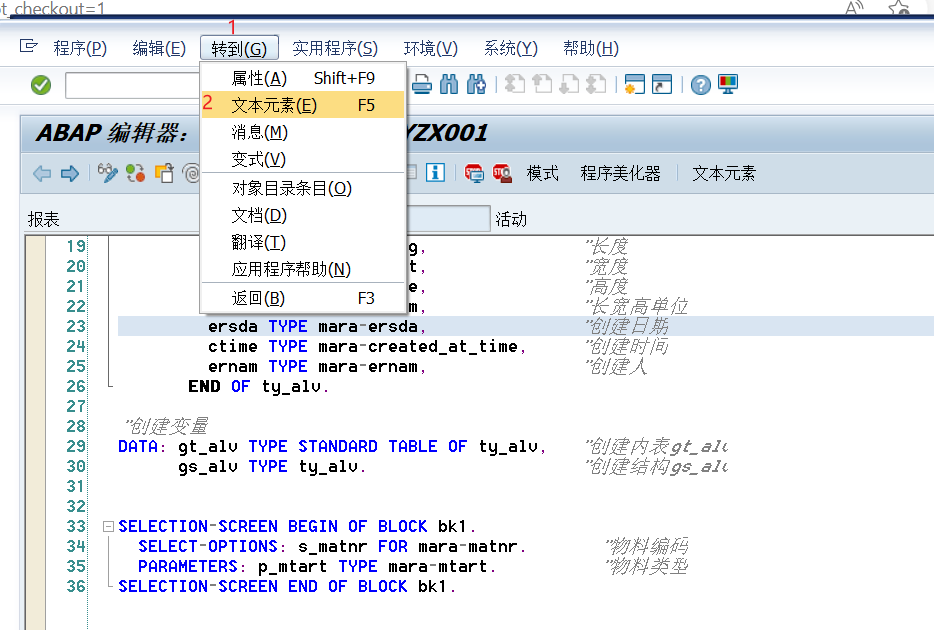Click the 模式 button in the toolbar
Viewport: 934px width, 630px height.
(541, 172)
